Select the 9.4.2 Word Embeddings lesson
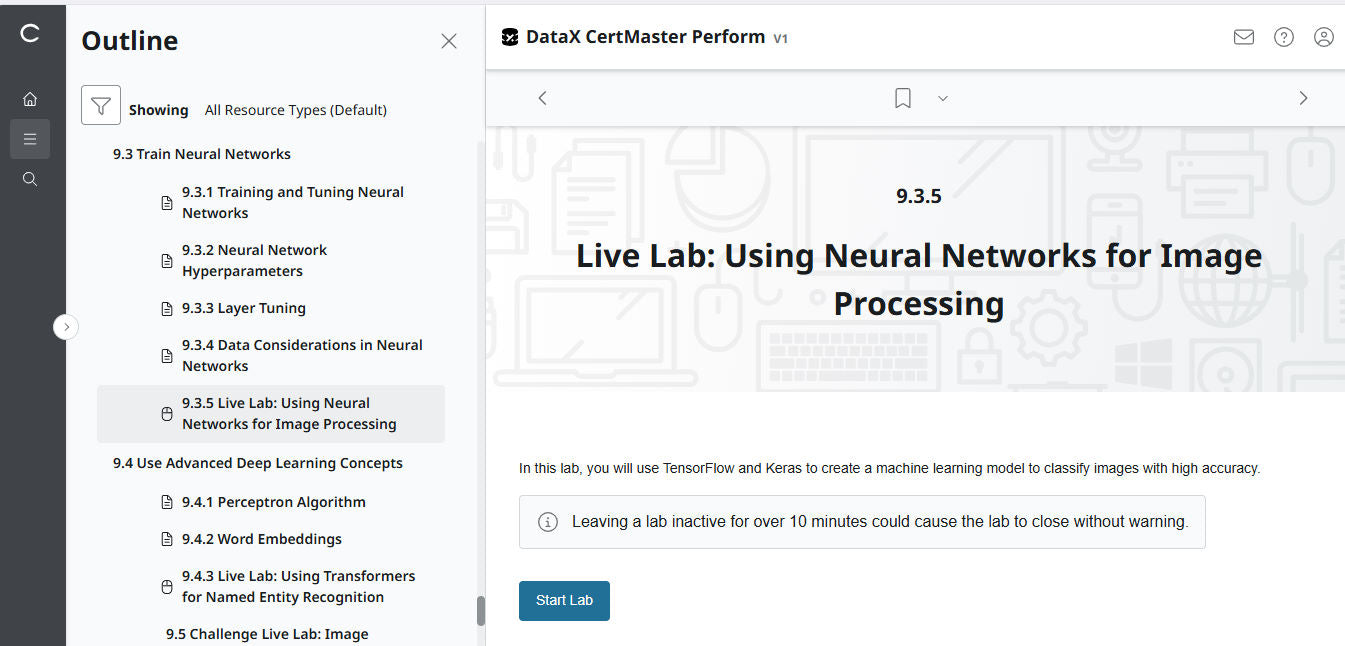The height and width of the screenshot is (646, 1345). tap(260, 539)
